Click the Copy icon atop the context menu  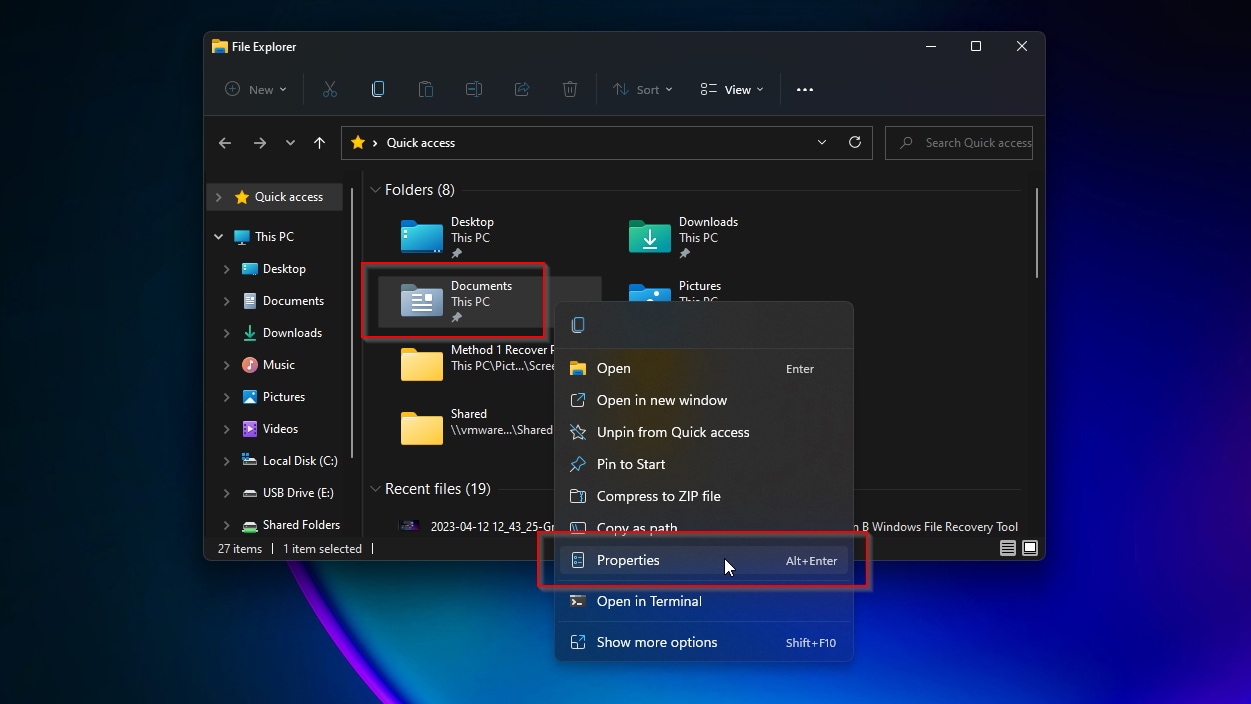pyautogui.click(x=578, y=324)
